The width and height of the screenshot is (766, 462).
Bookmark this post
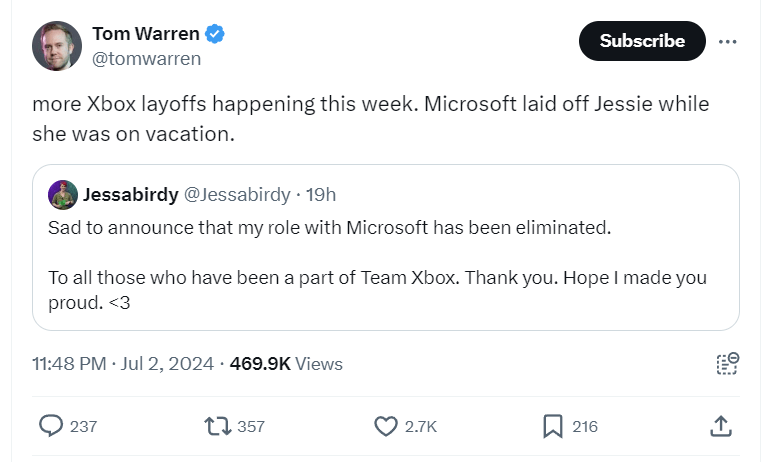(552, 426)
